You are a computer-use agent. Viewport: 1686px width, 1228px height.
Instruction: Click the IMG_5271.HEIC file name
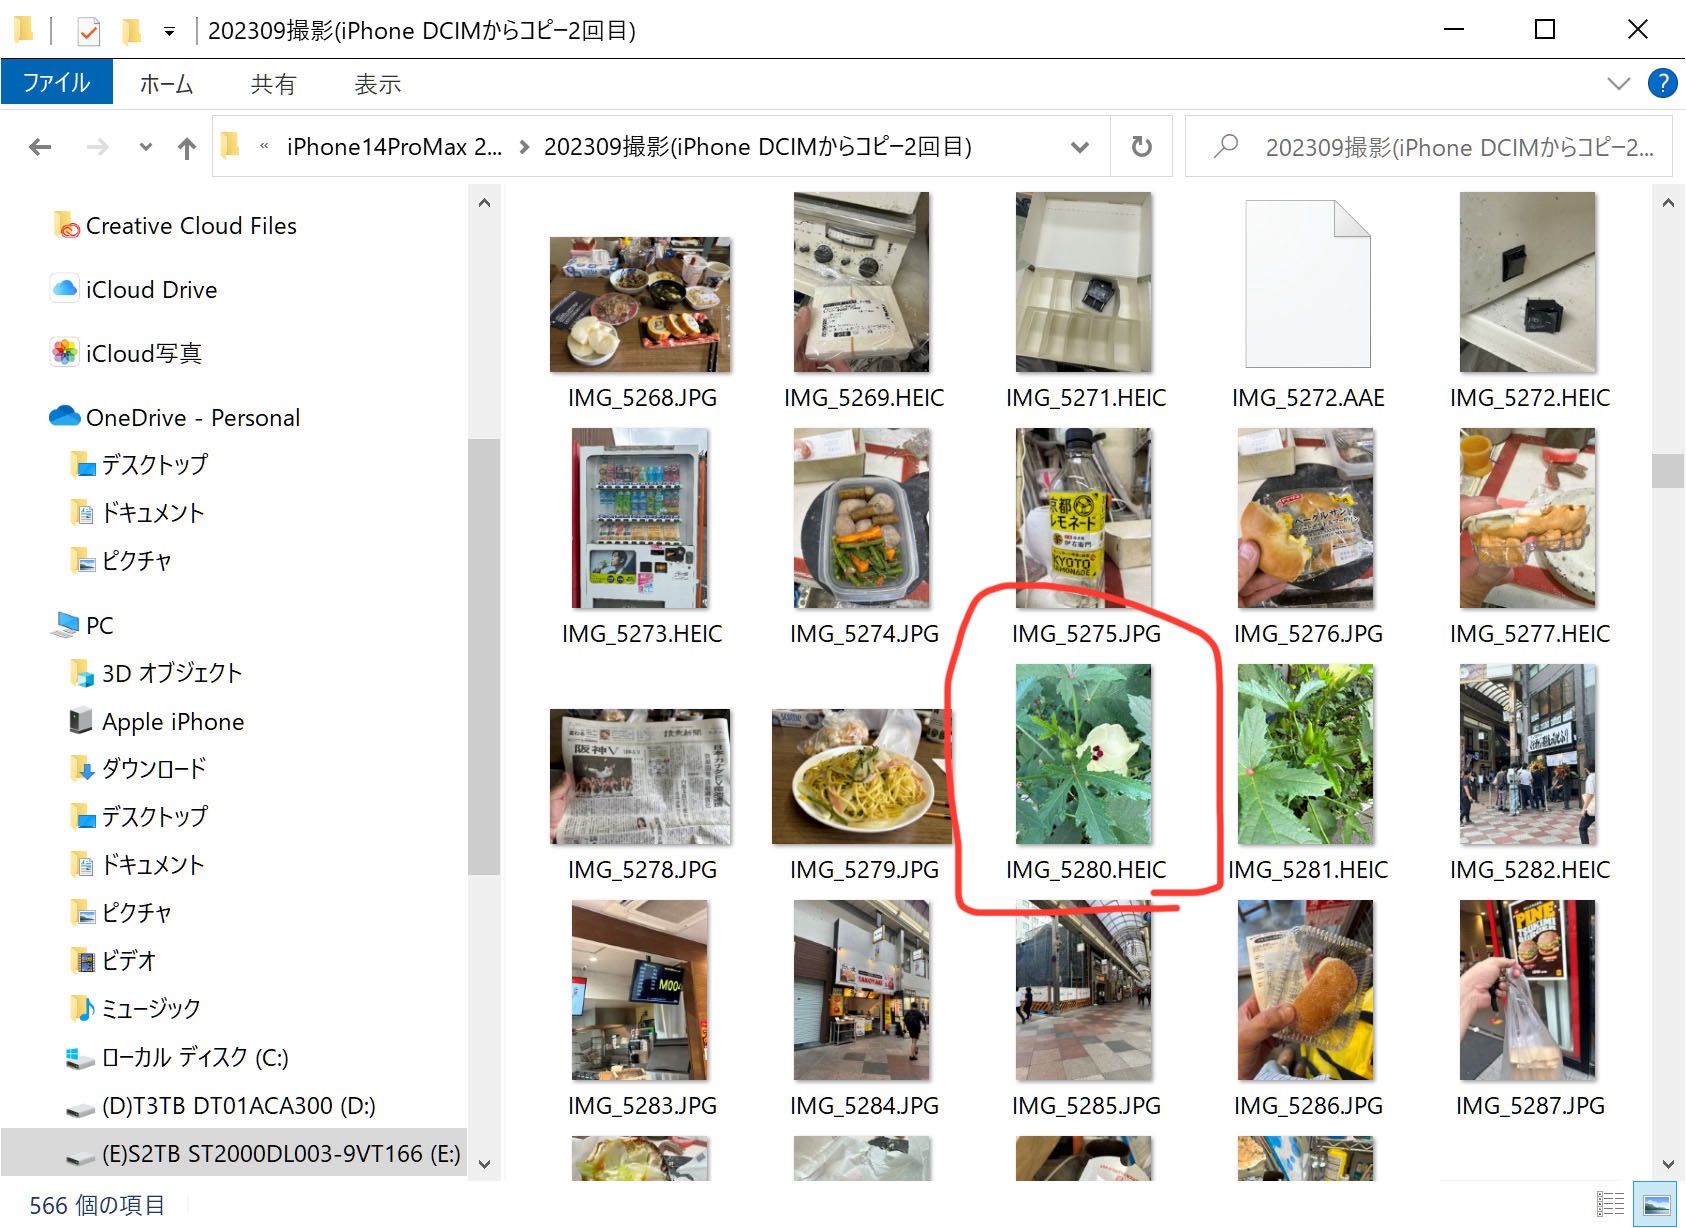coord(1086,398)
